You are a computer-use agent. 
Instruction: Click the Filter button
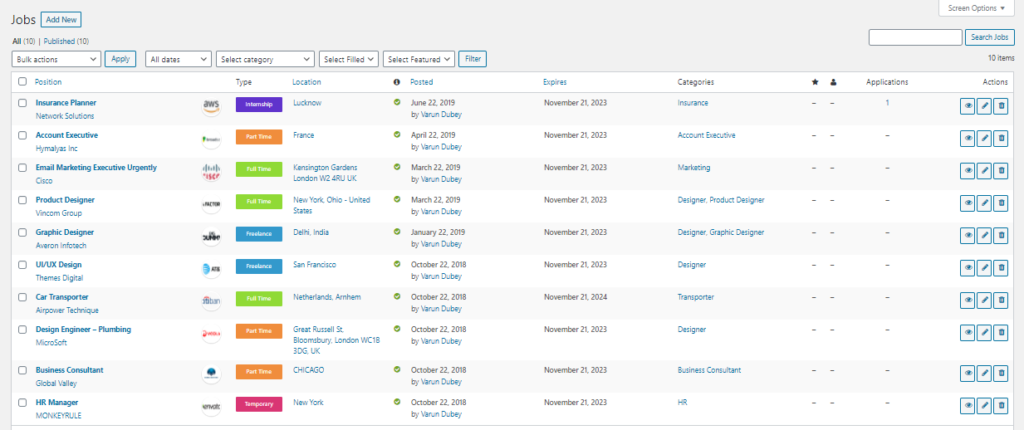click(472, 59)
